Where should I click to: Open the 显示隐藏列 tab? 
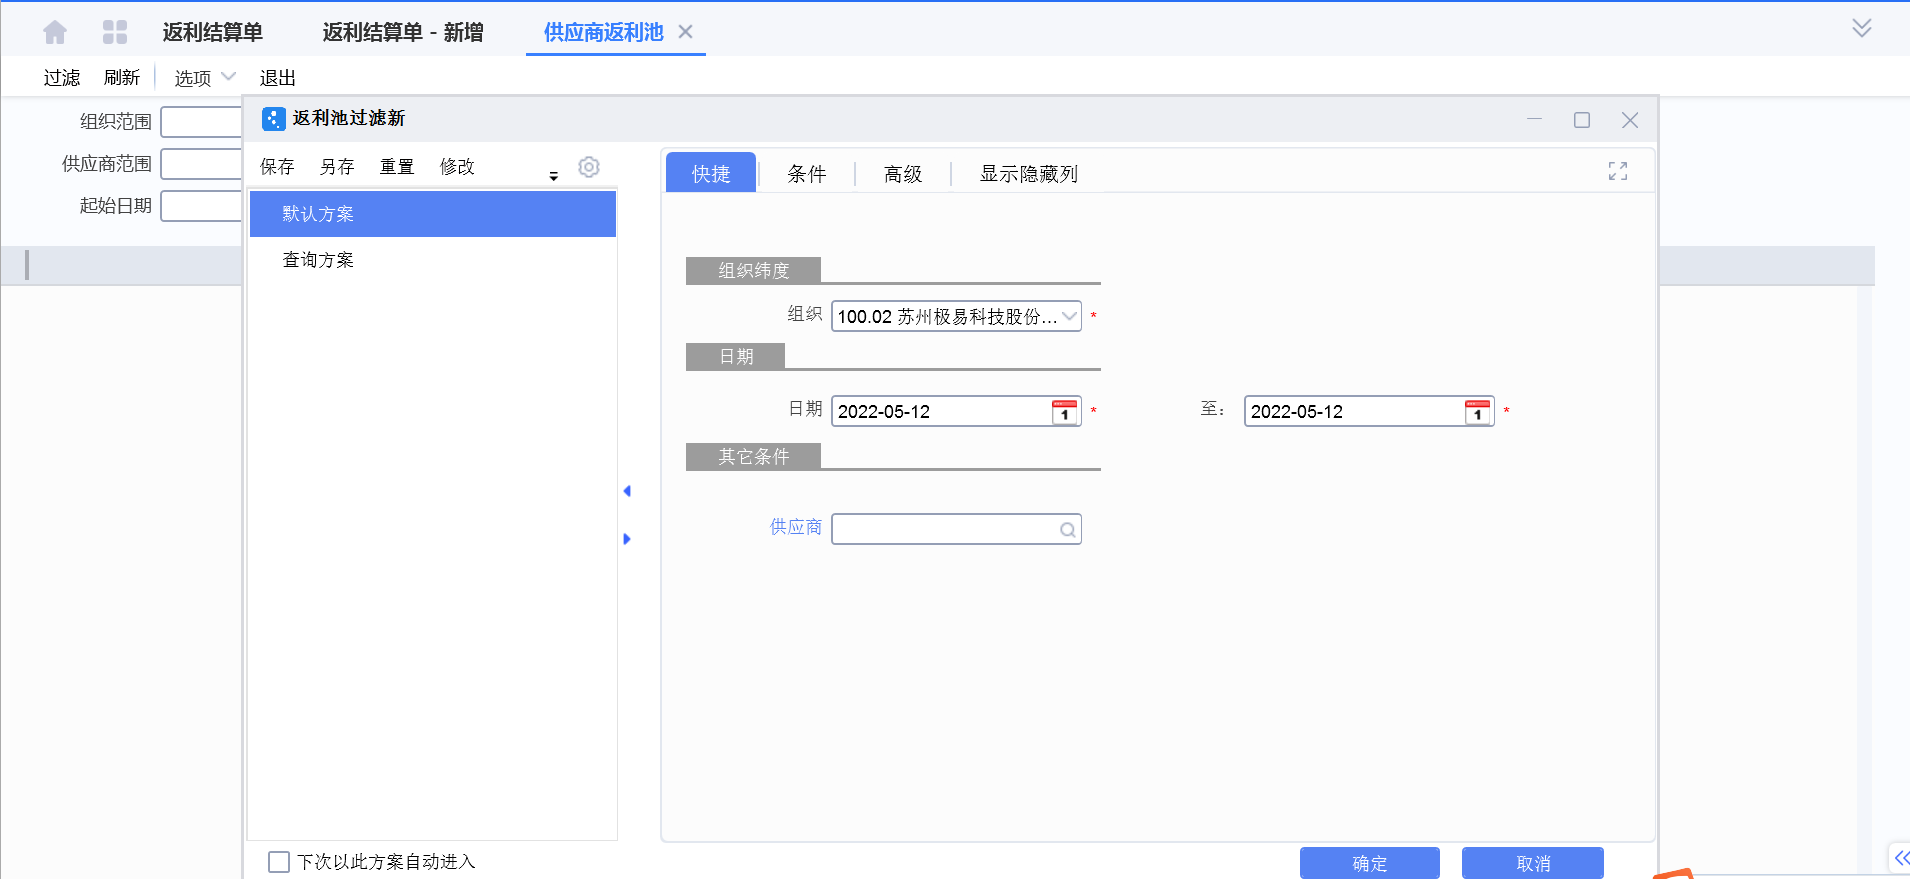[1029, 174]
